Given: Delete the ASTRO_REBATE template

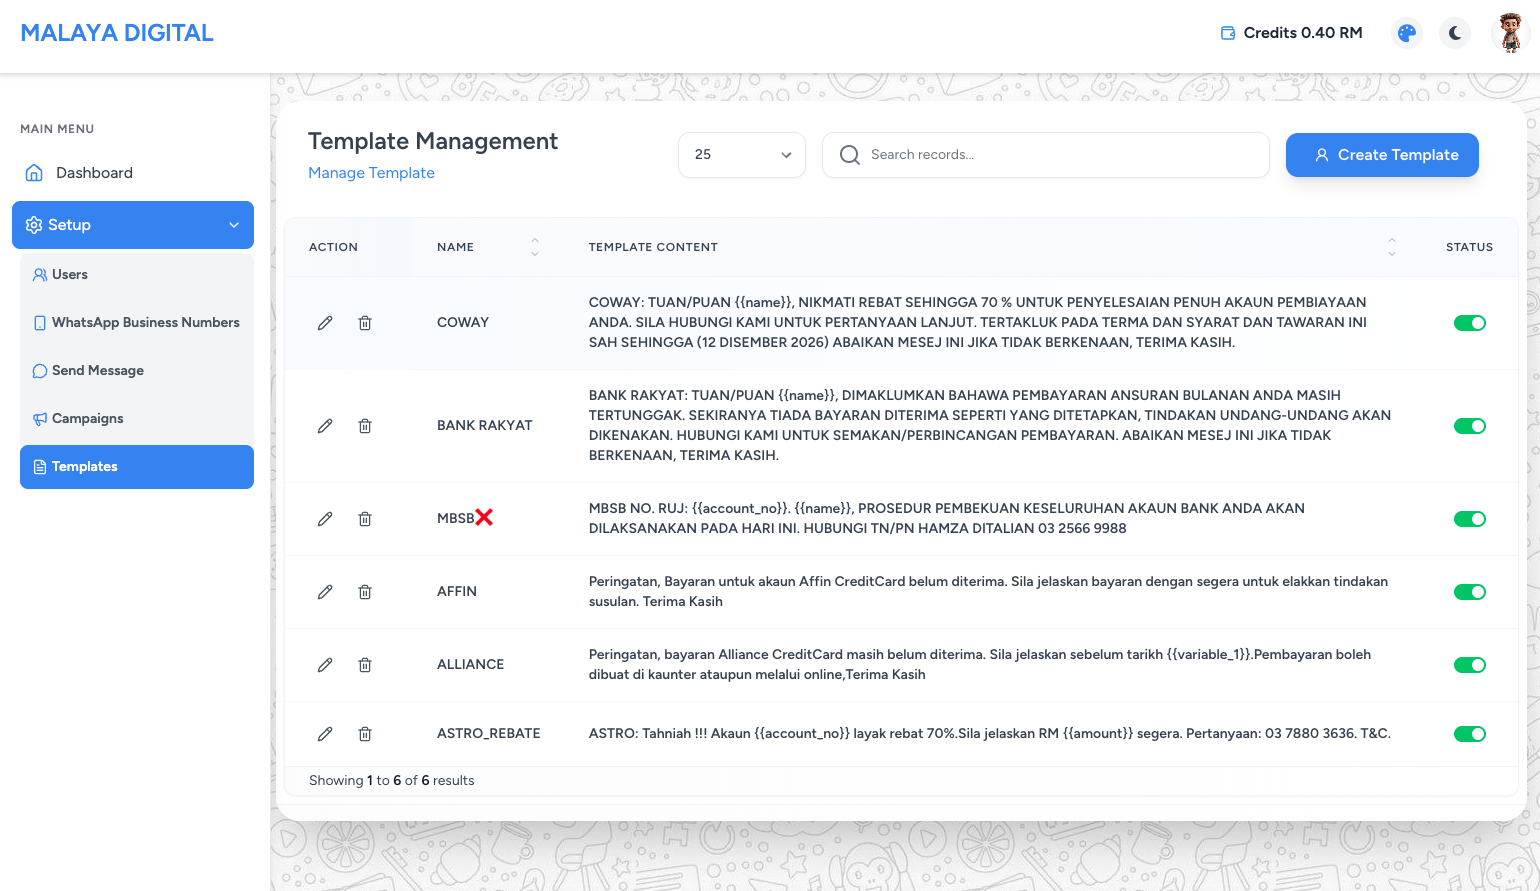Looking at the screenshot, I should [365, 734].
